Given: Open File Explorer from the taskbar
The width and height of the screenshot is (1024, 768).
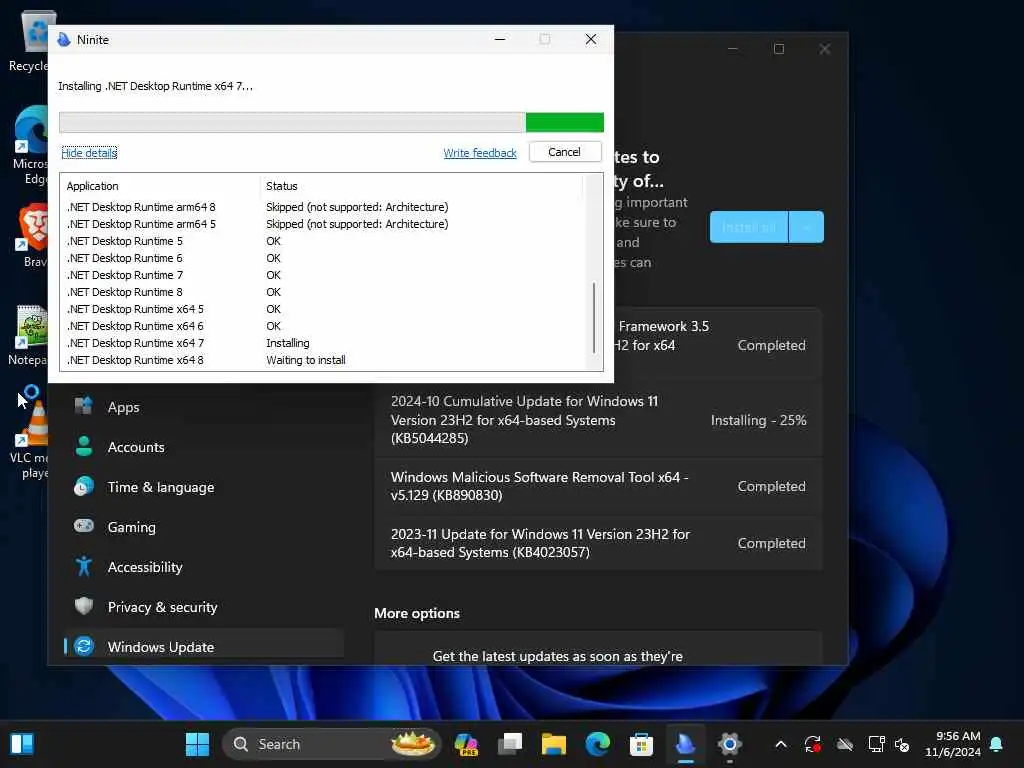Looking at the screenshot, I should 554,744.
